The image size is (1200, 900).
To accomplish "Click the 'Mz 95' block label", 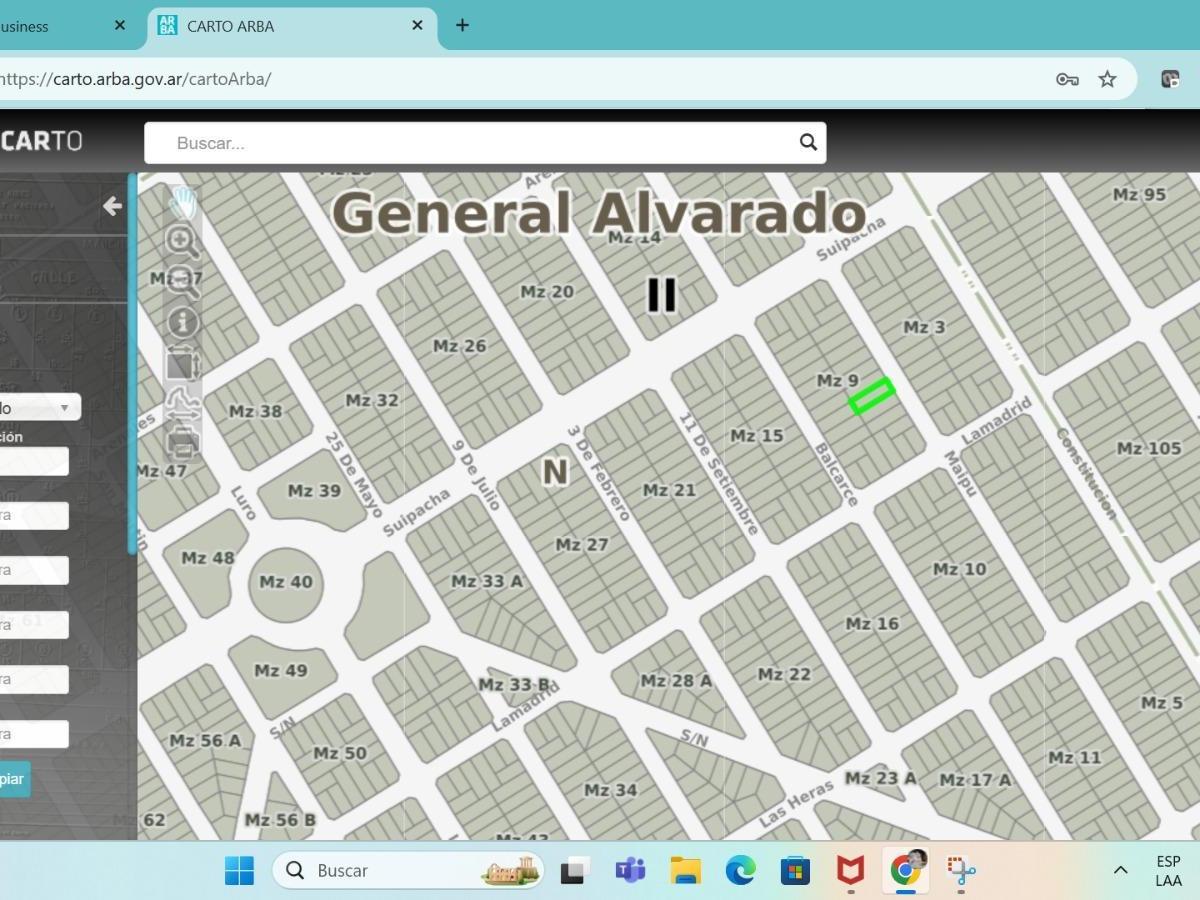I will coord(1140,194).
